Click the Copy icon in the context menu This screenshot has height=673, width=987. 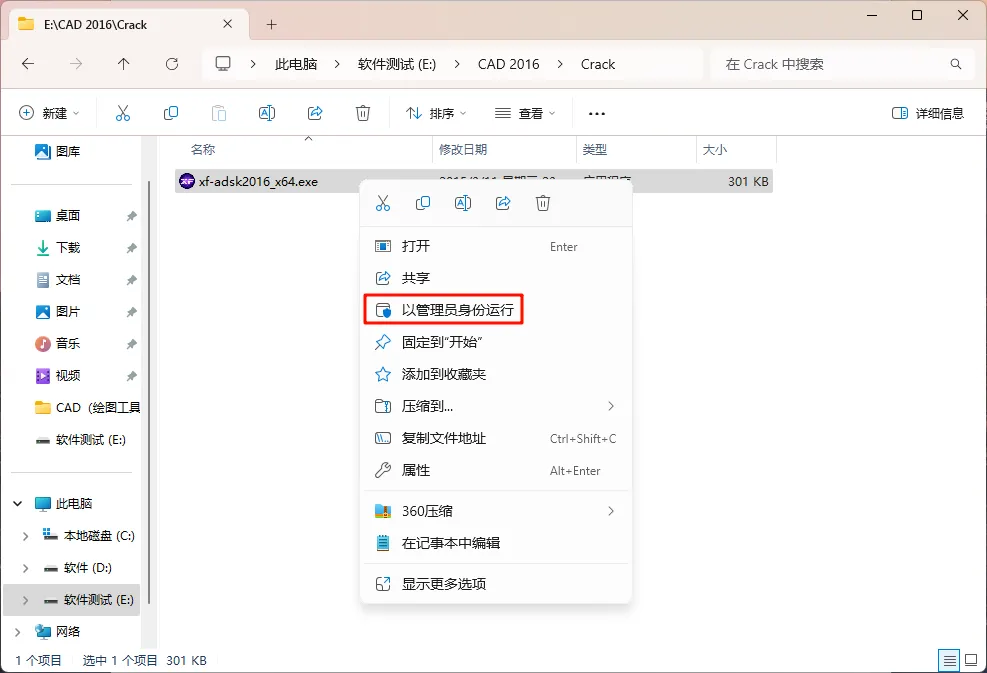[423, 203]
